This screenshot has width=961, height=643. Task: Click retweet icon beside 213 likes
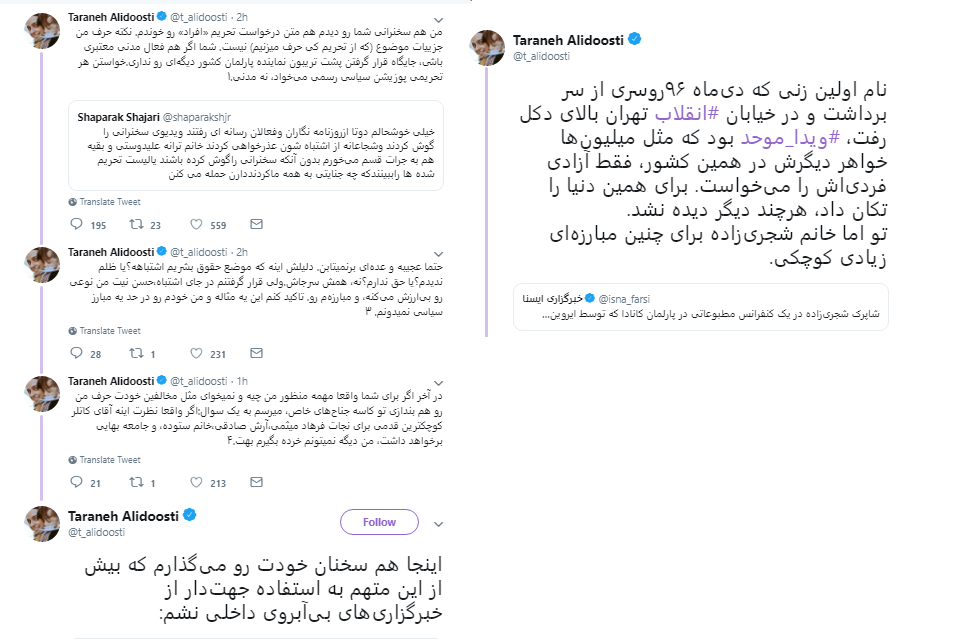pos(136,483)
